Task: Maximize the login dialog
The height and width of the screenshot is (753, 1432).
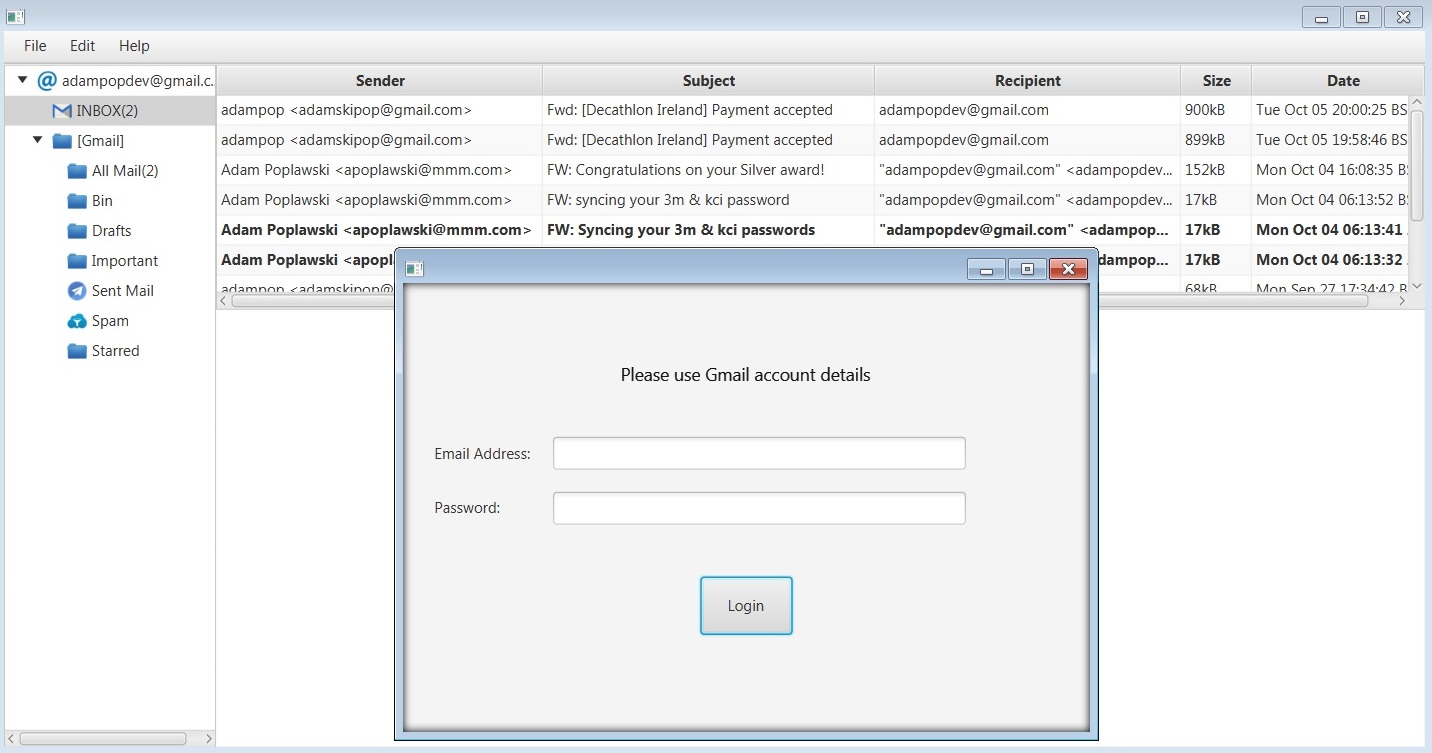Action: click(x=1027, y=269)
